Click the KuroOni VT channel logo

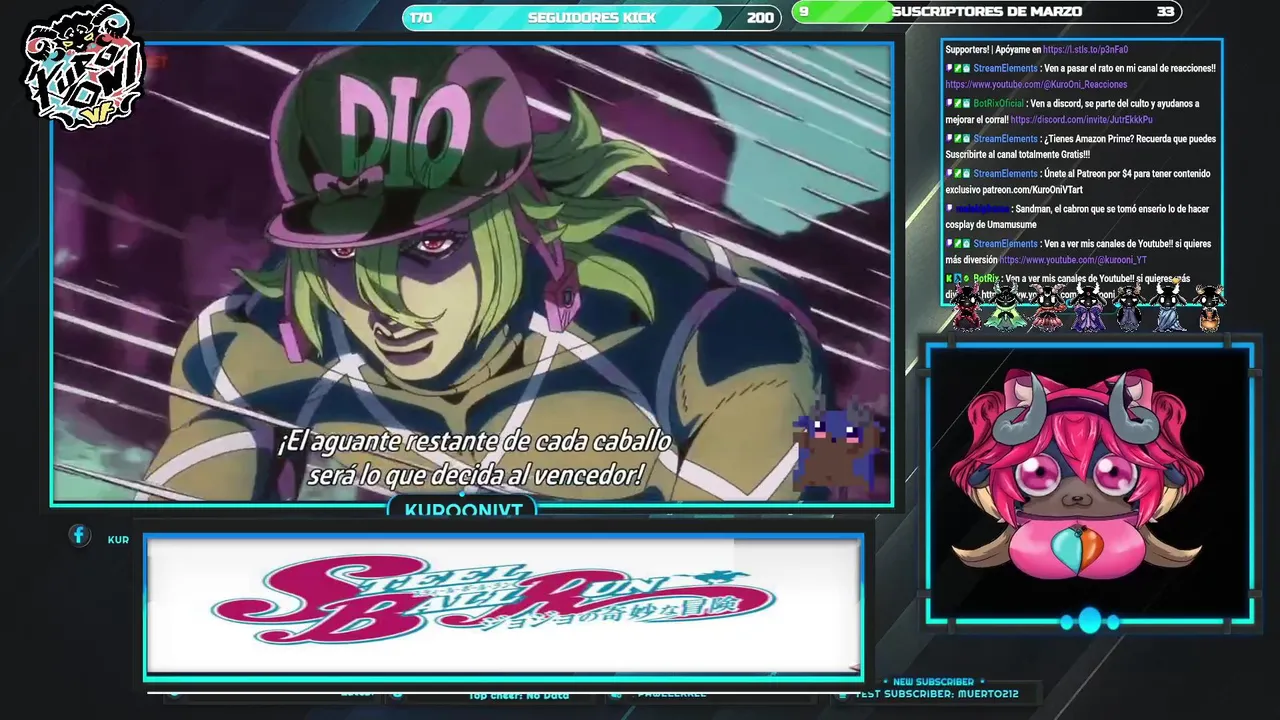[x=85, y=68]
